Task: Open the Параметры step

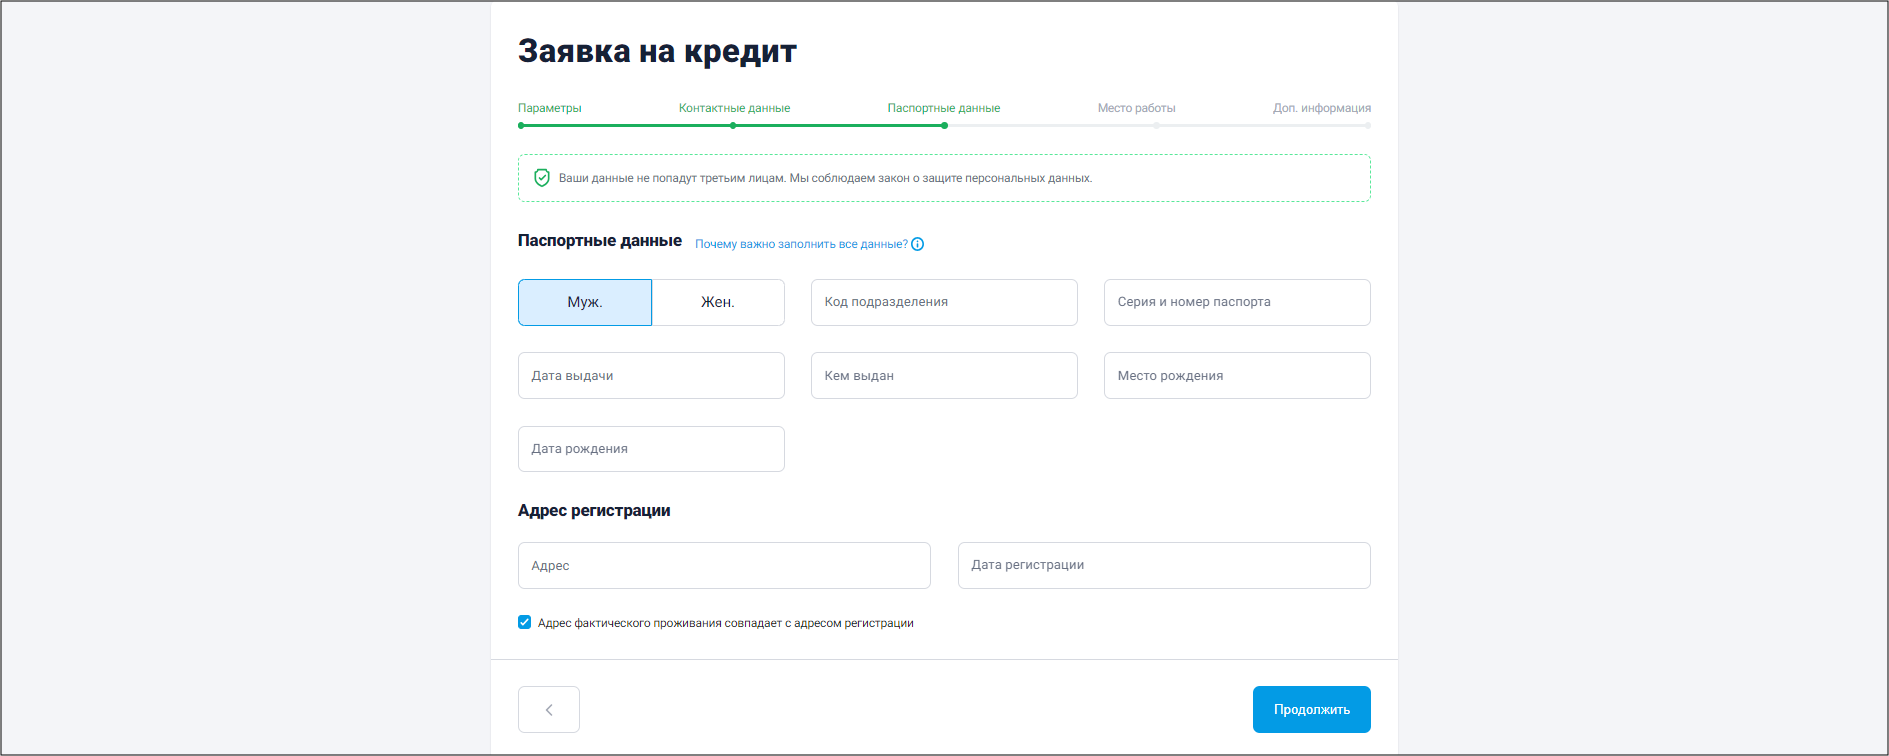Action: pos(550,108)
